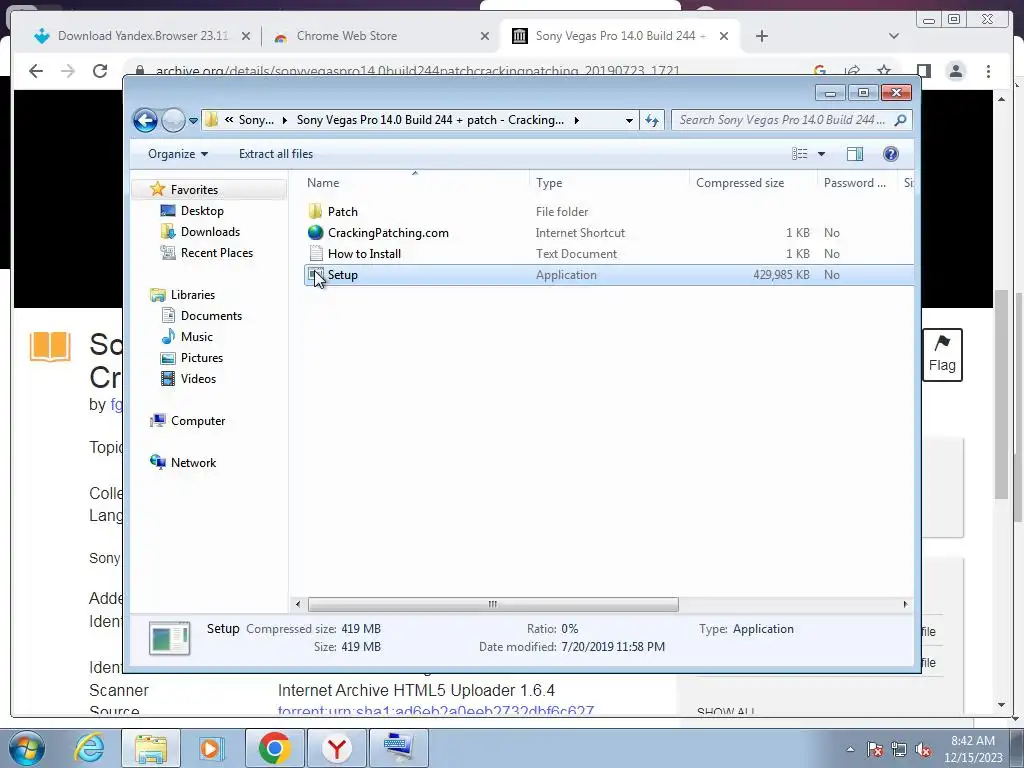Open Music library

coord(197,336)
